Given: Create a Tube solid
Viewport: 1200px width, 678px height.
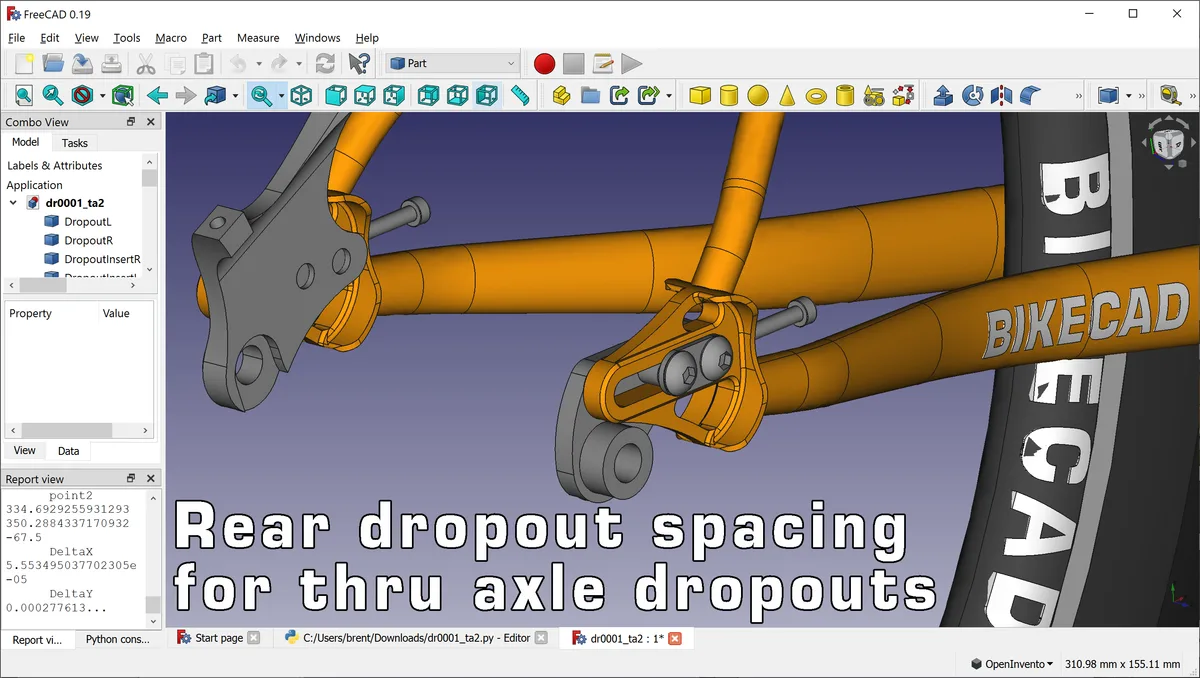Looking at the screenshot, I should (845, 96).
